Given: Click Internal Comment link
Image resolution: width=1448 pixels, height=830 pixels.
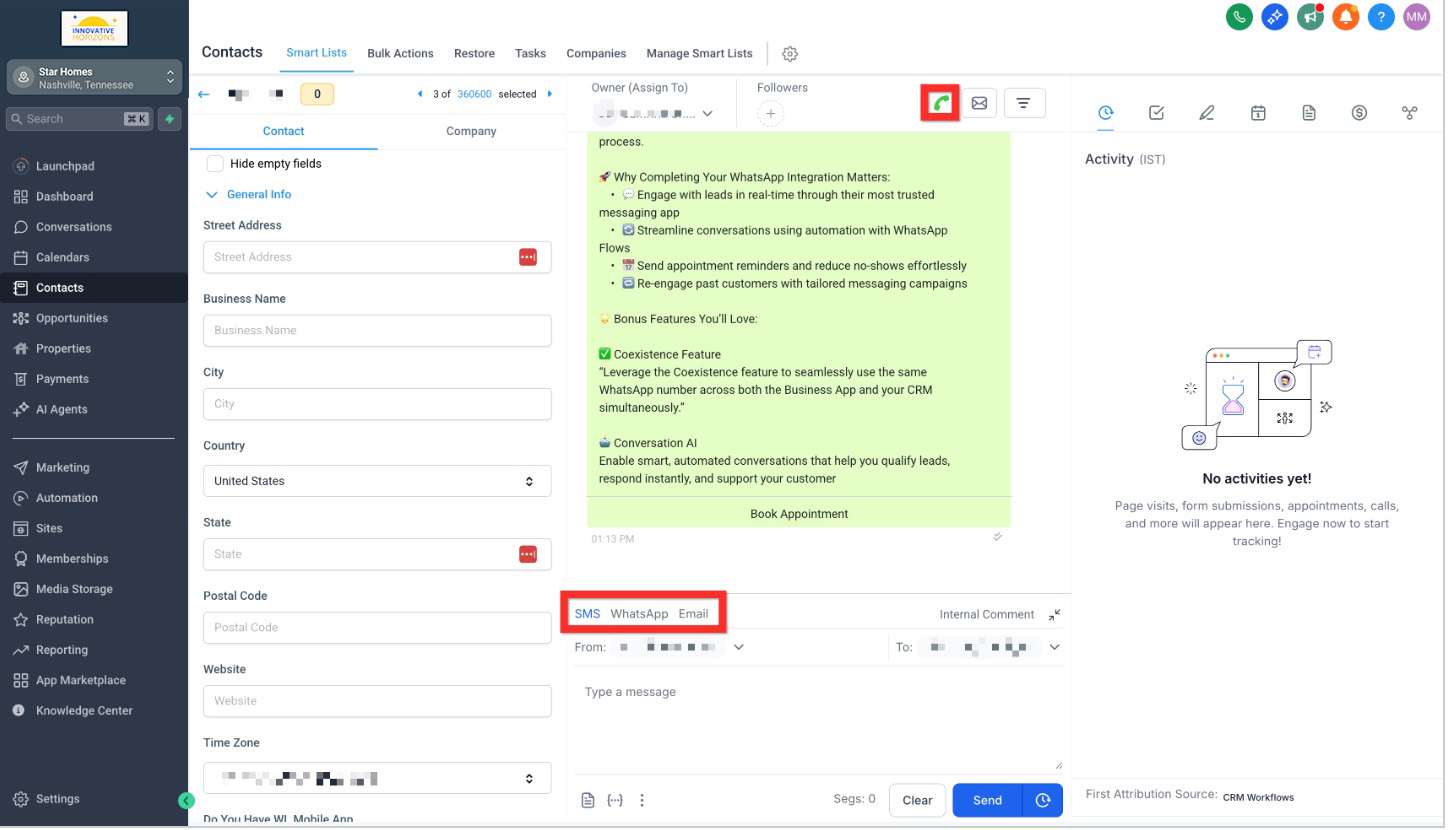Looking at the screenshot, I should tap(986, 615).
